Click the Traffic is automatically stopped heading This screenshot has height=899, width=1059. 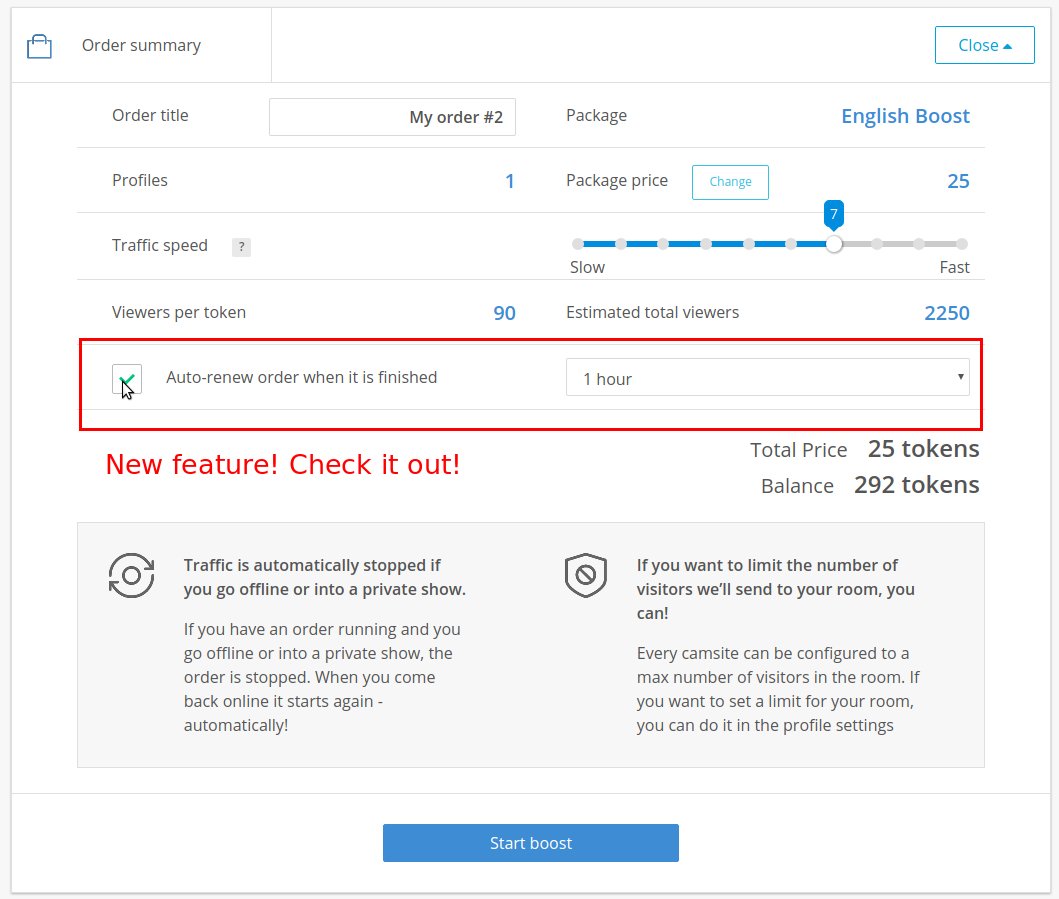(x=325, y=577)
